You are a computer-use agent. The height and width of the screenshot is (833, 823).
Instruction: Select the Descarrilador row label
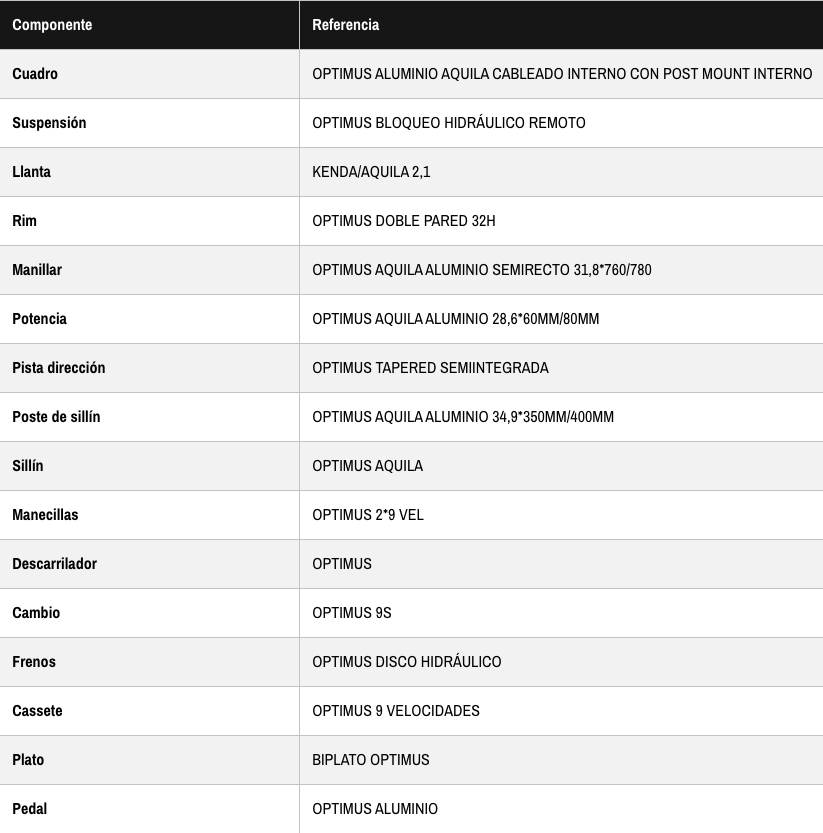click(55, 564)
